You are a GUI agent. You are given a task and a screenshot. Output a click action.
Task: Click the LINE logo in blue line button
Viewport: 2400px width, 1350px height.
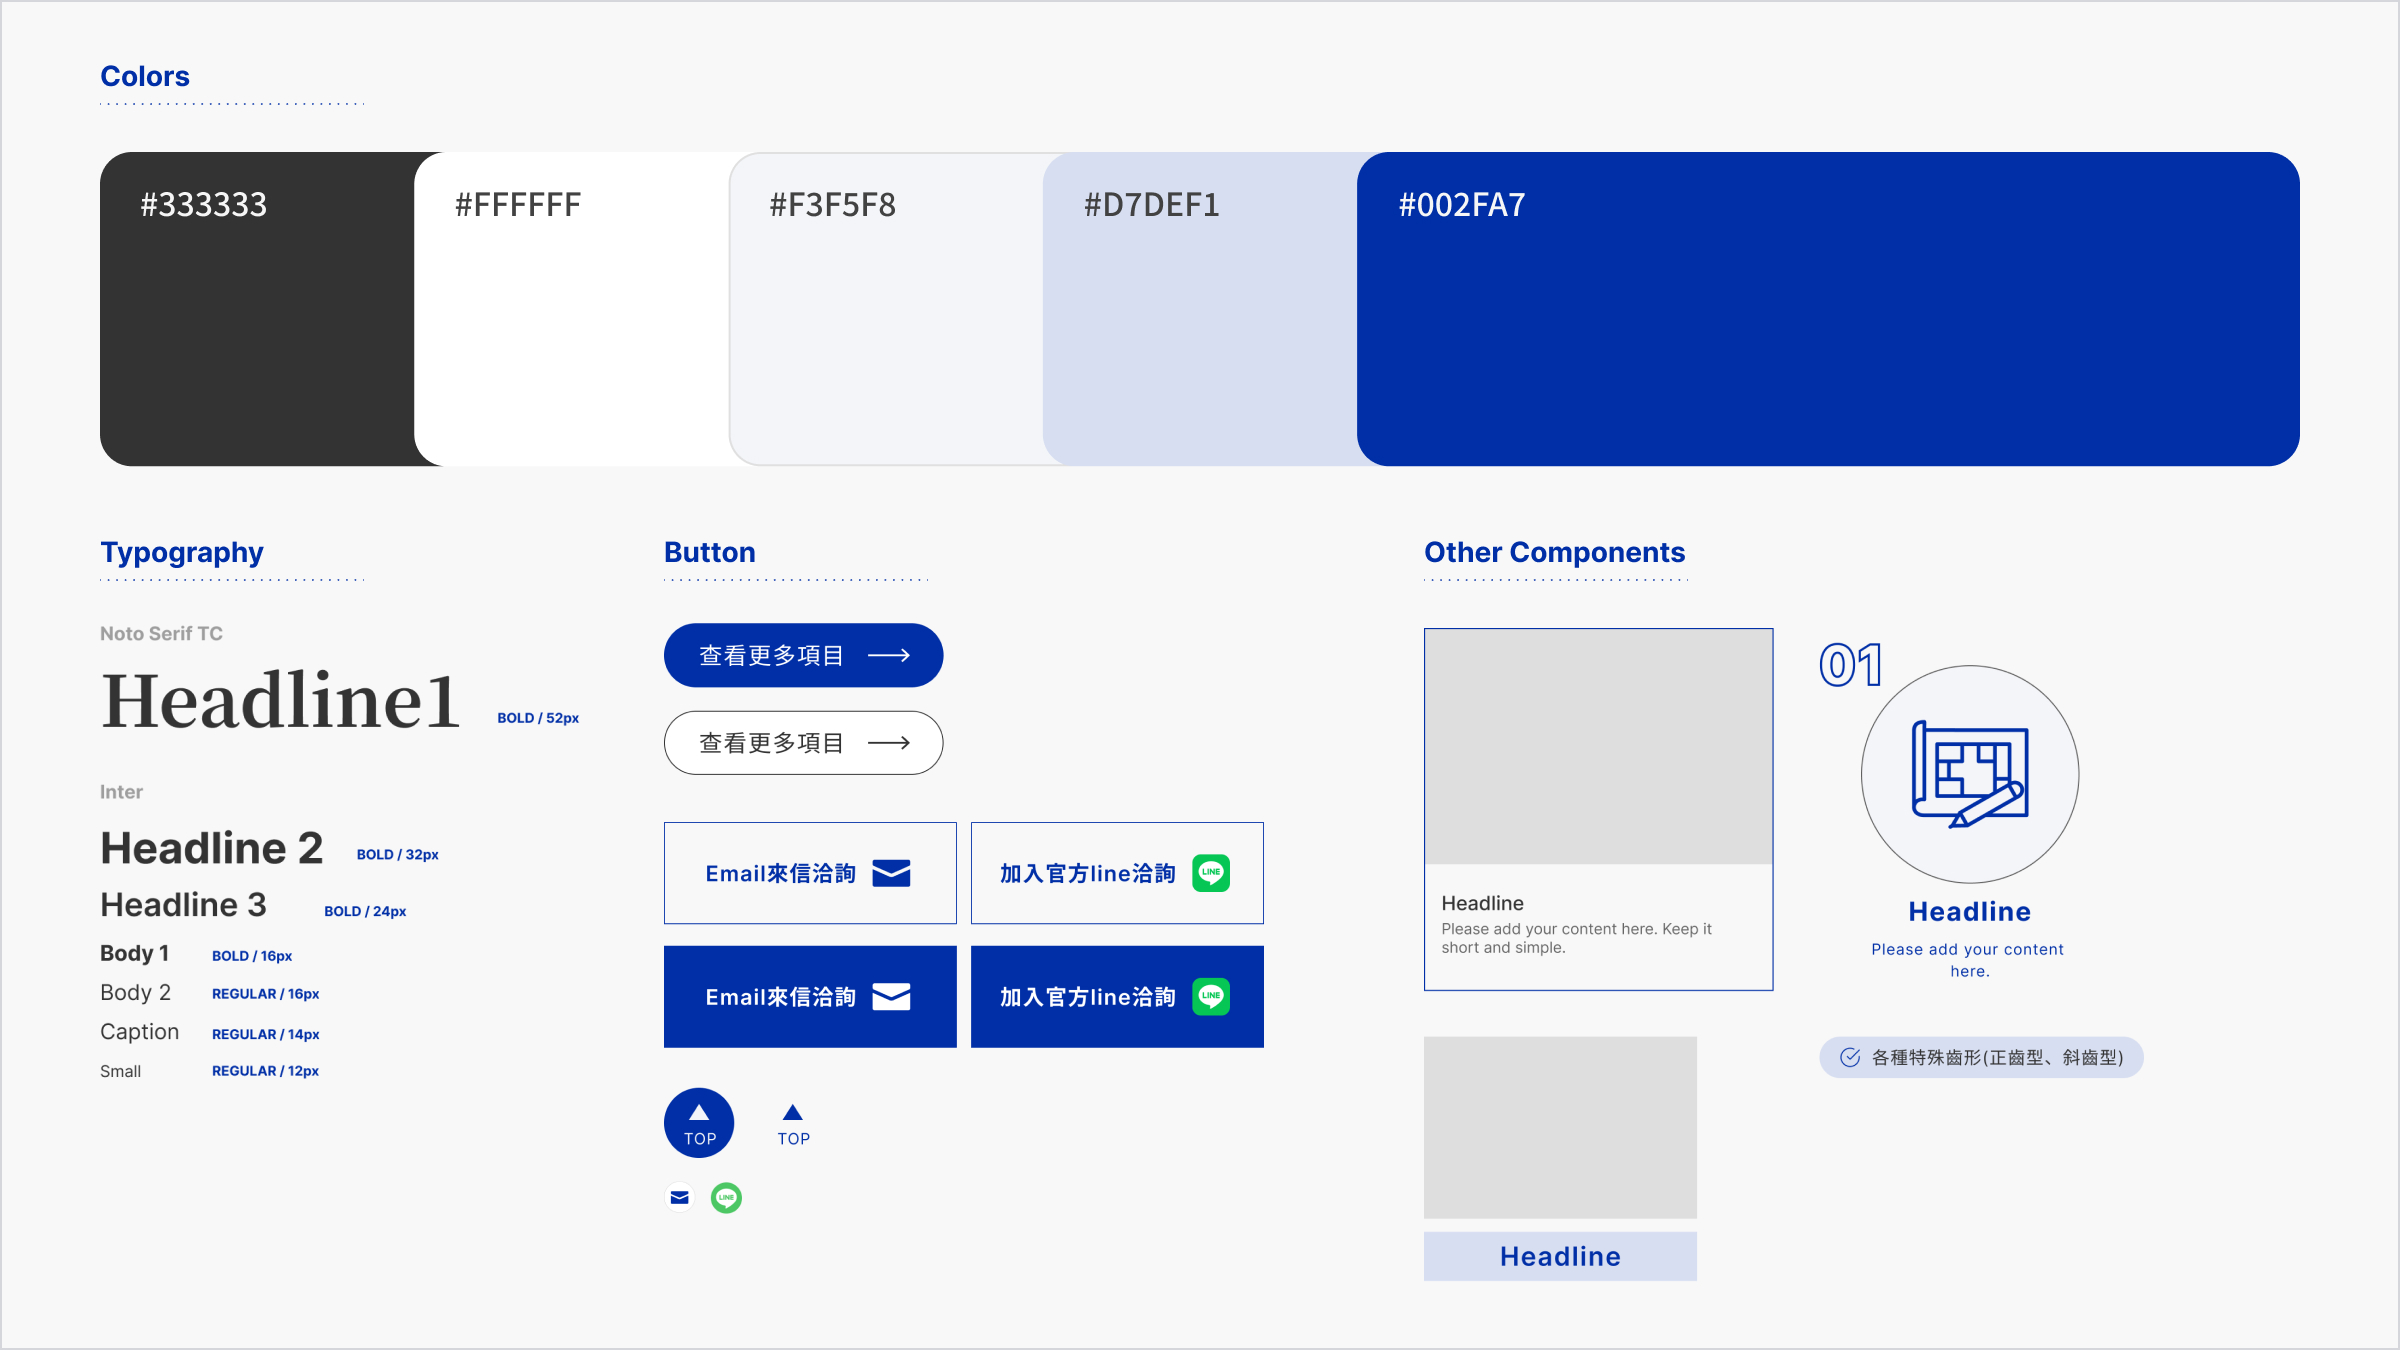click(x=1211, y=996)
